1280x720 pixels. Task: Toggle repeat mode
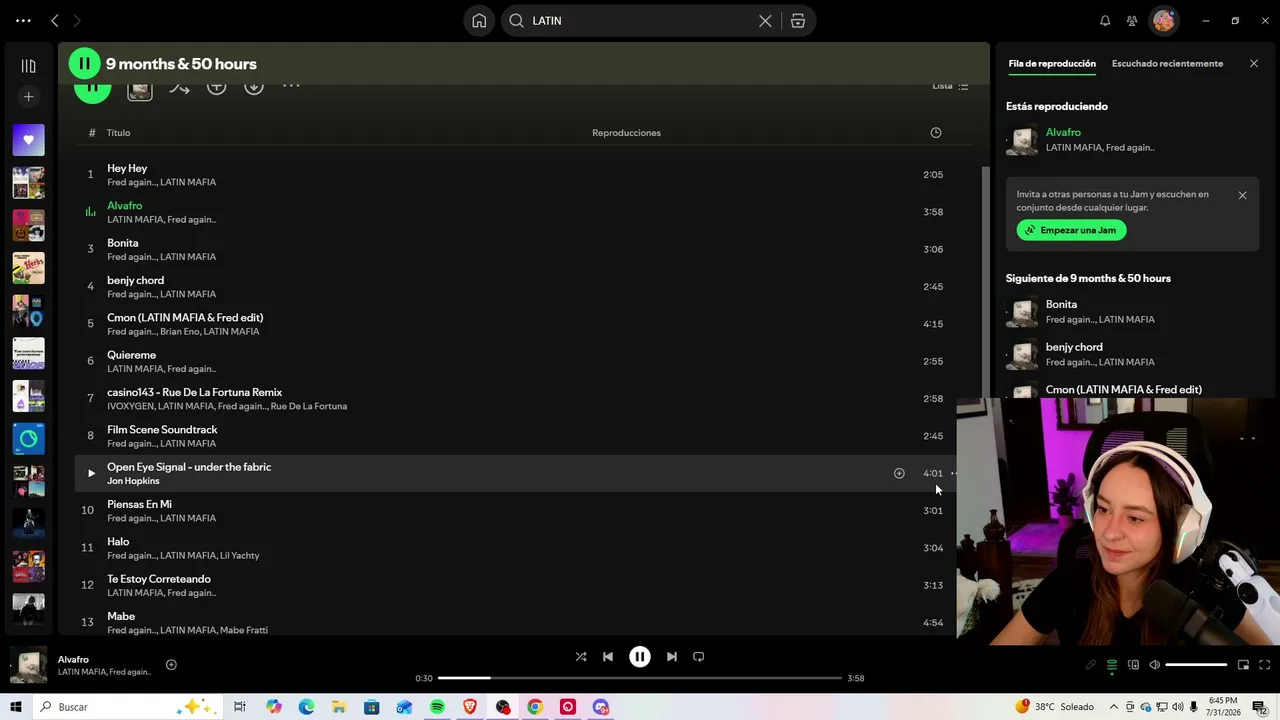[699, 657]
